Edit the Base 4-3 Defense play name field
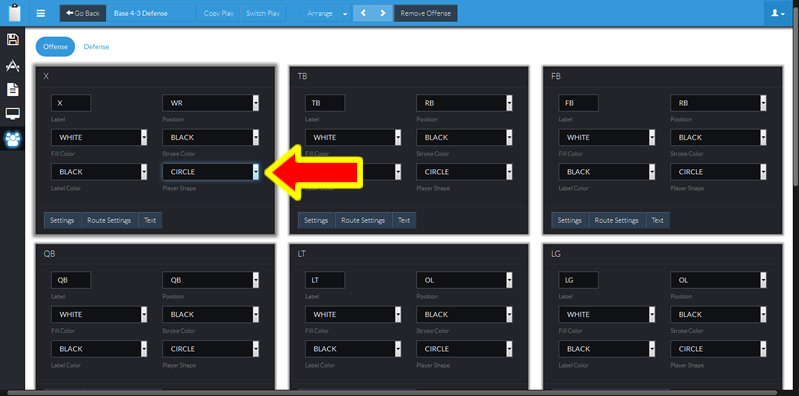The height and width of the screenshot is (396, 799). [x=151, y=13]
